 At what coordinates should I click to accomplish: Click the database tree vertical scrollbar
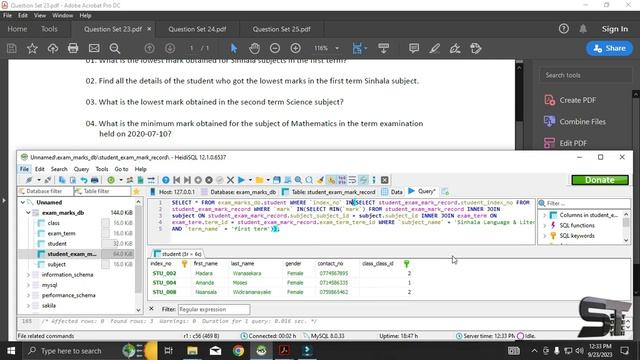pyautogui.click(x=138, y=256)
